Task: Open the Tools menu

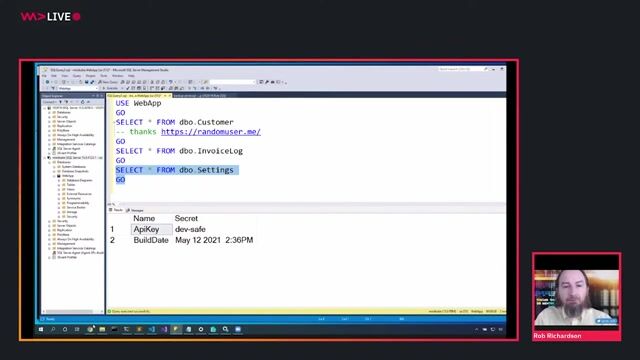Action: pos(104,76)
